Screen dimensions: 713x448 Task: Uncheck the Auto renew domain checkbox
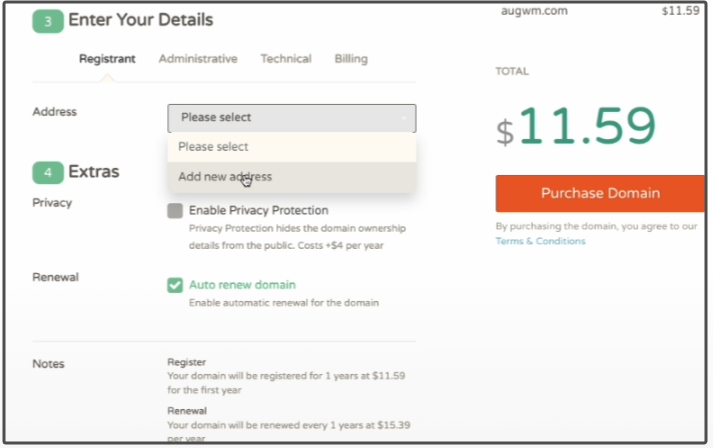(x=175, y=285)
